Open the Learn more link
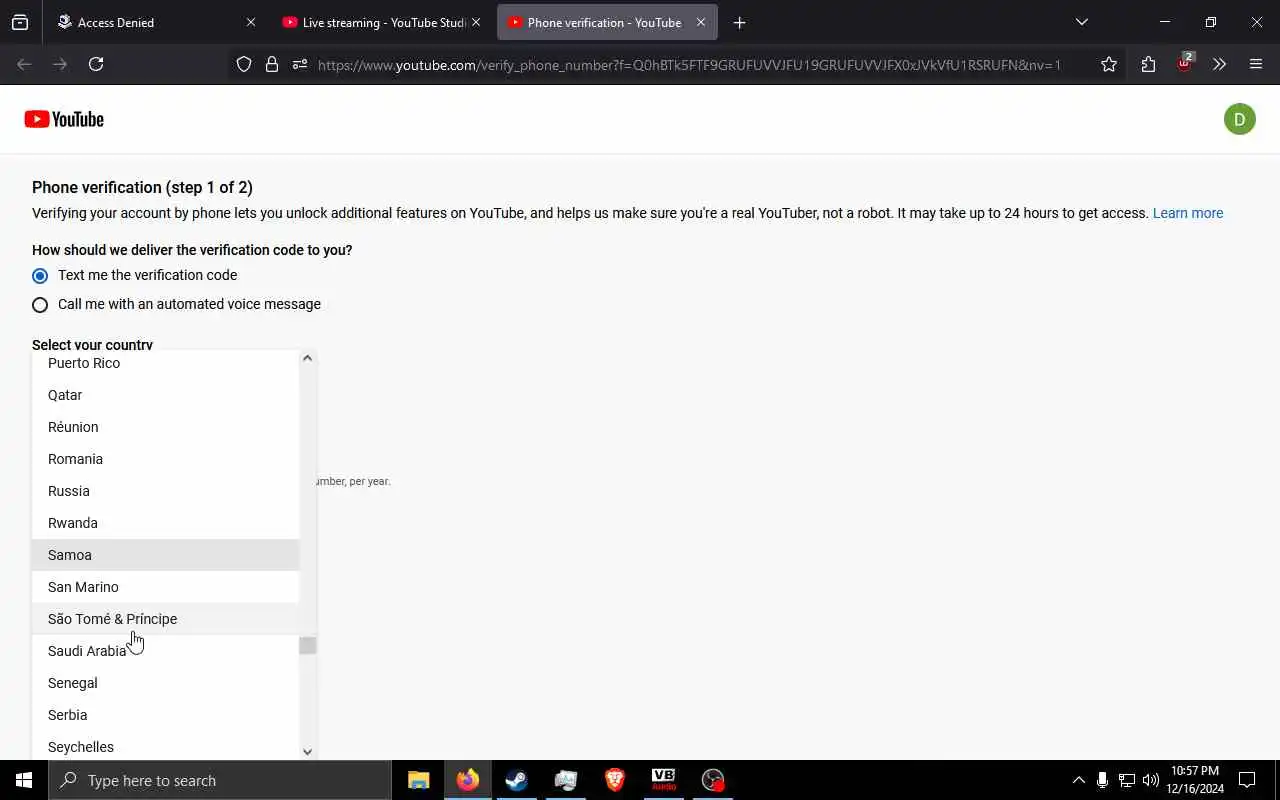 [1188, 213]
